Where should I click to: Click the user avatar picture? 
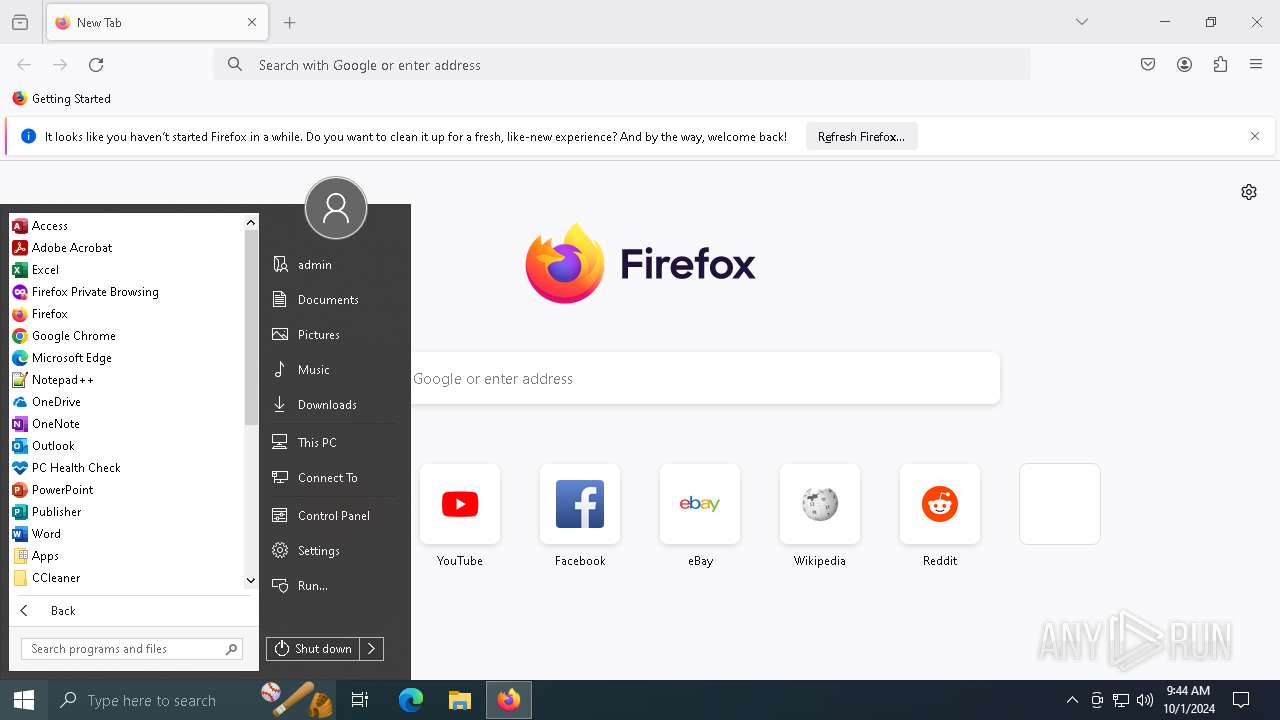click(336, 208)
